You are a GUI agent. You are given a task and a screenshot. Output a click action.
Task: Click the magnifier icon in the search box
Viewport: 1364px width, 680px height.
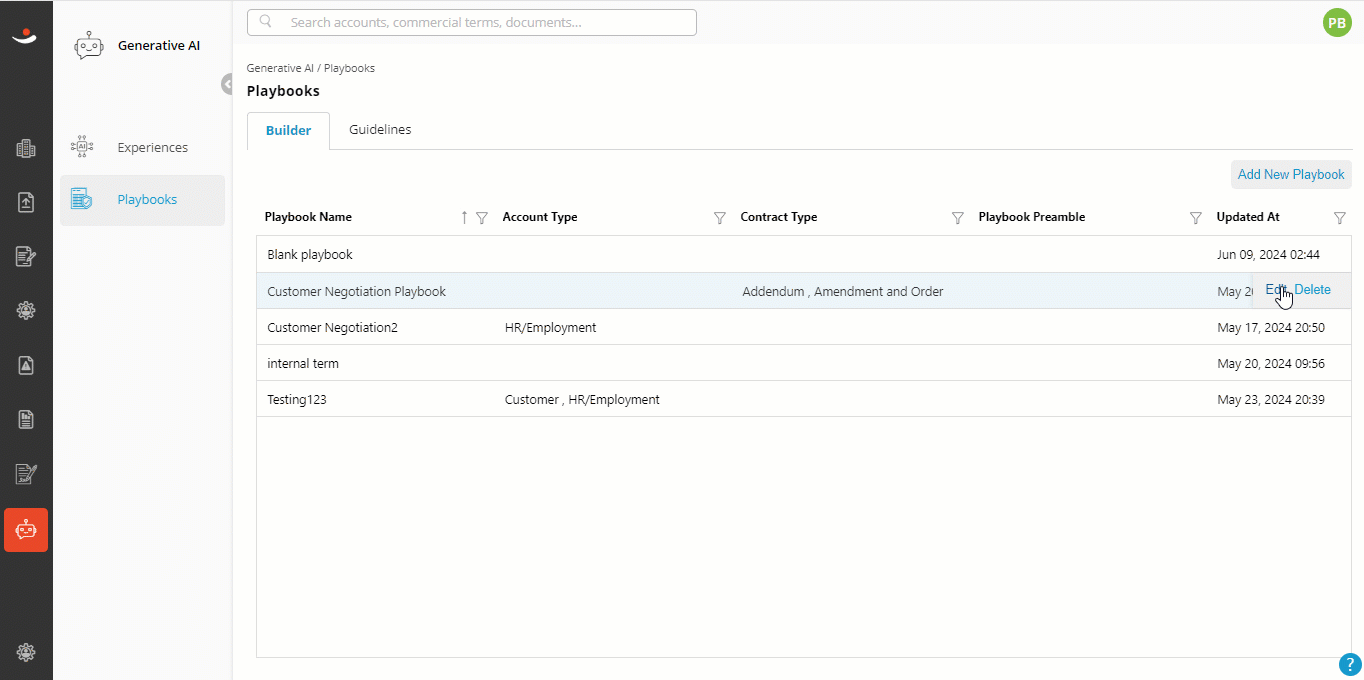tap(266, 21)
